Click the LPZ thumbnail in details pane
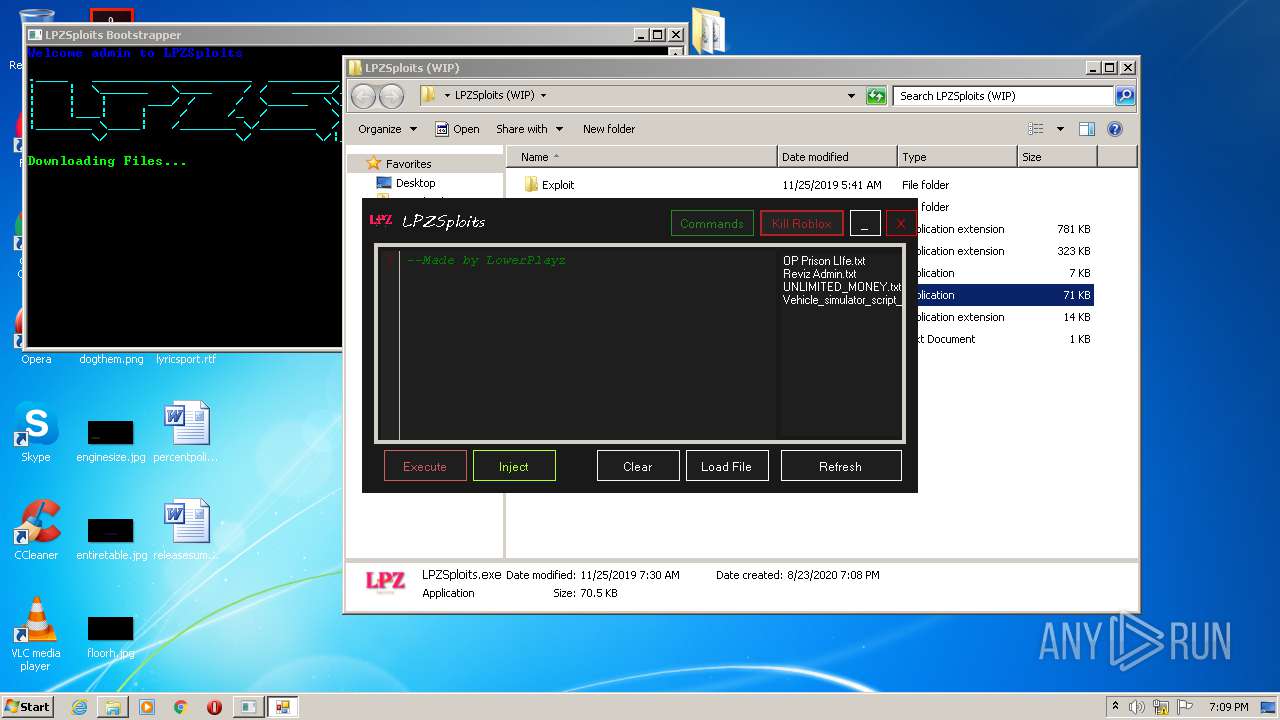 coord(385,583)
